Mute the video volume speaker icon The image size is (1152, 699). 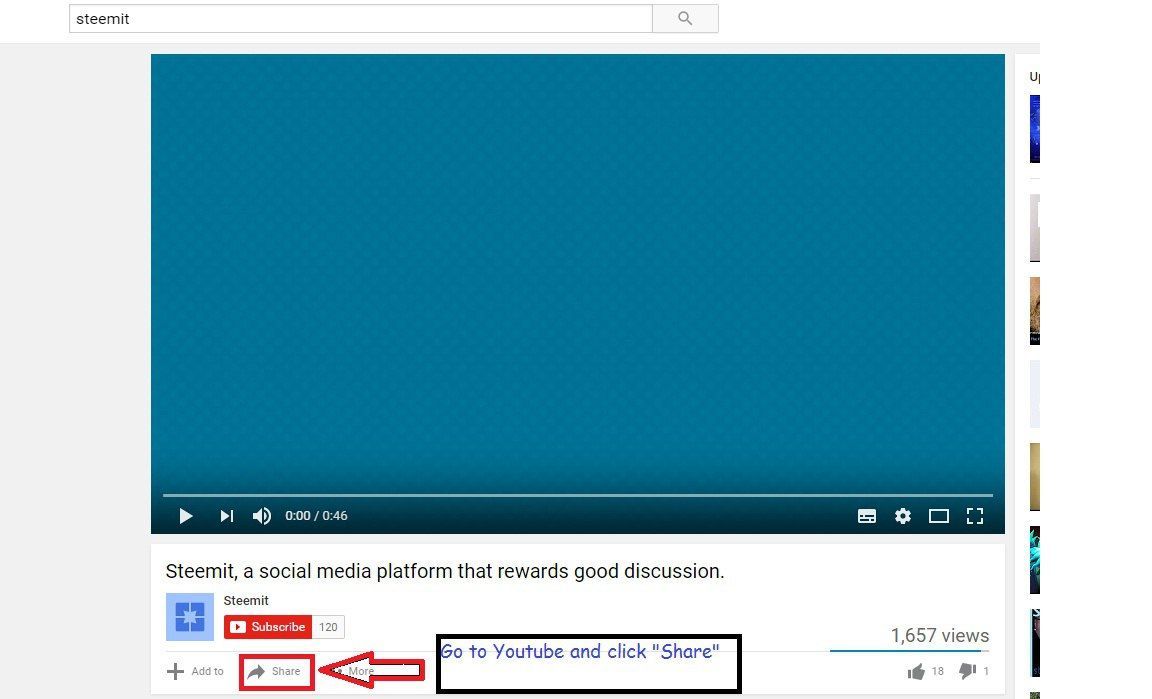262,516
